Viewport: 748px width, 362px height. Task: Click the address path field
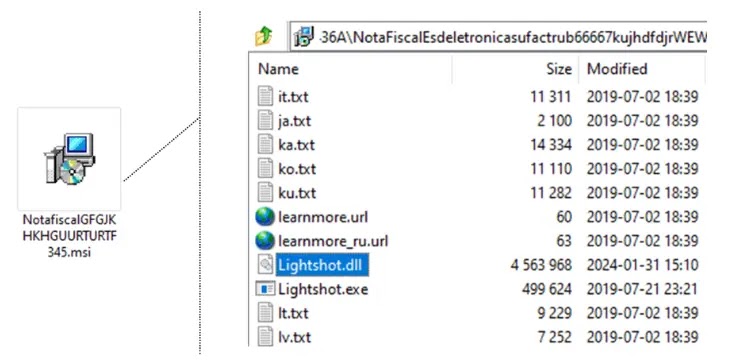(499, 37)
